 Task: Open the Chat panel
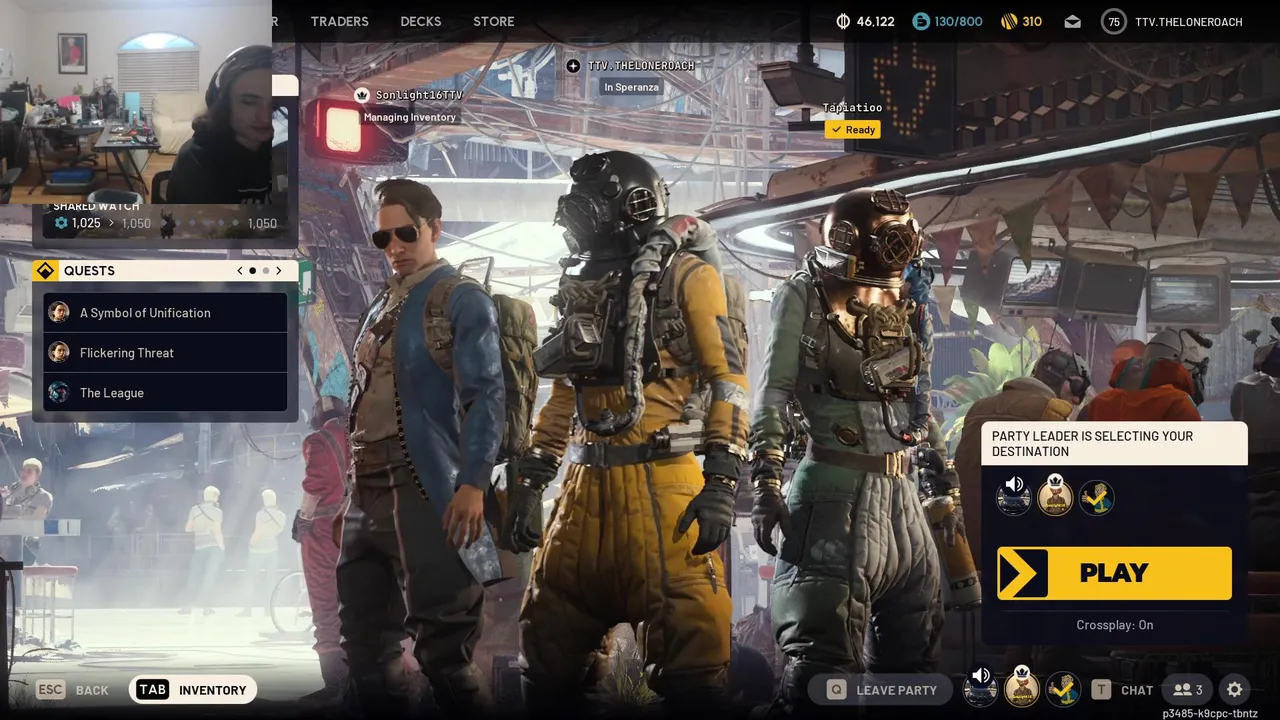(1137, 690)
